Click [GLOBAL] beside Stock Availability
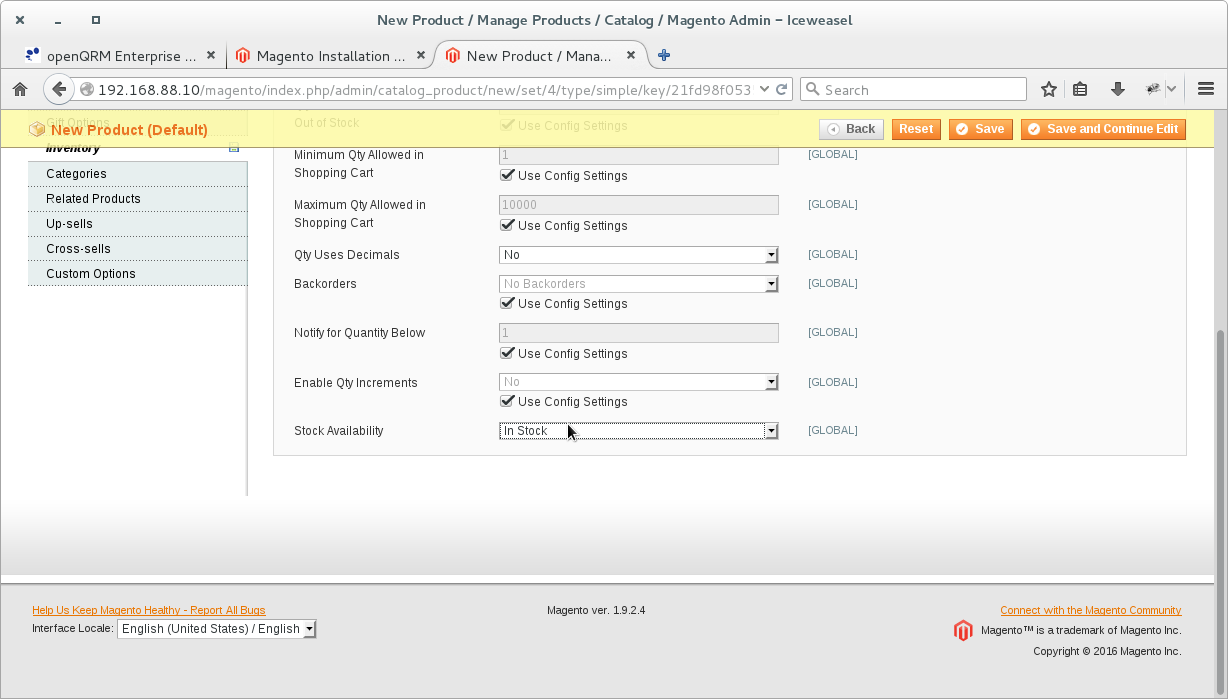This screenshot has height=699, width=1228. tap(833, 430)
